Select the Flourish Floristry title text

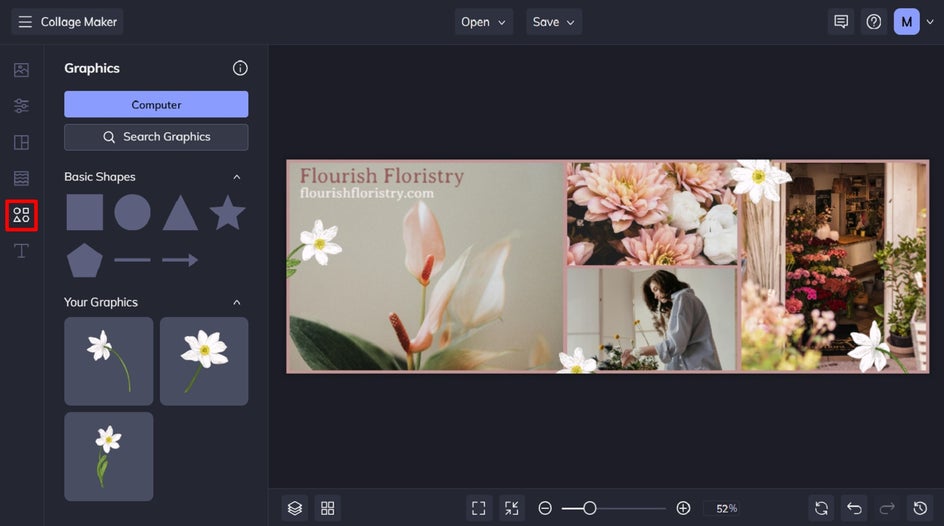pyautogui.click(x=382, y=176)
